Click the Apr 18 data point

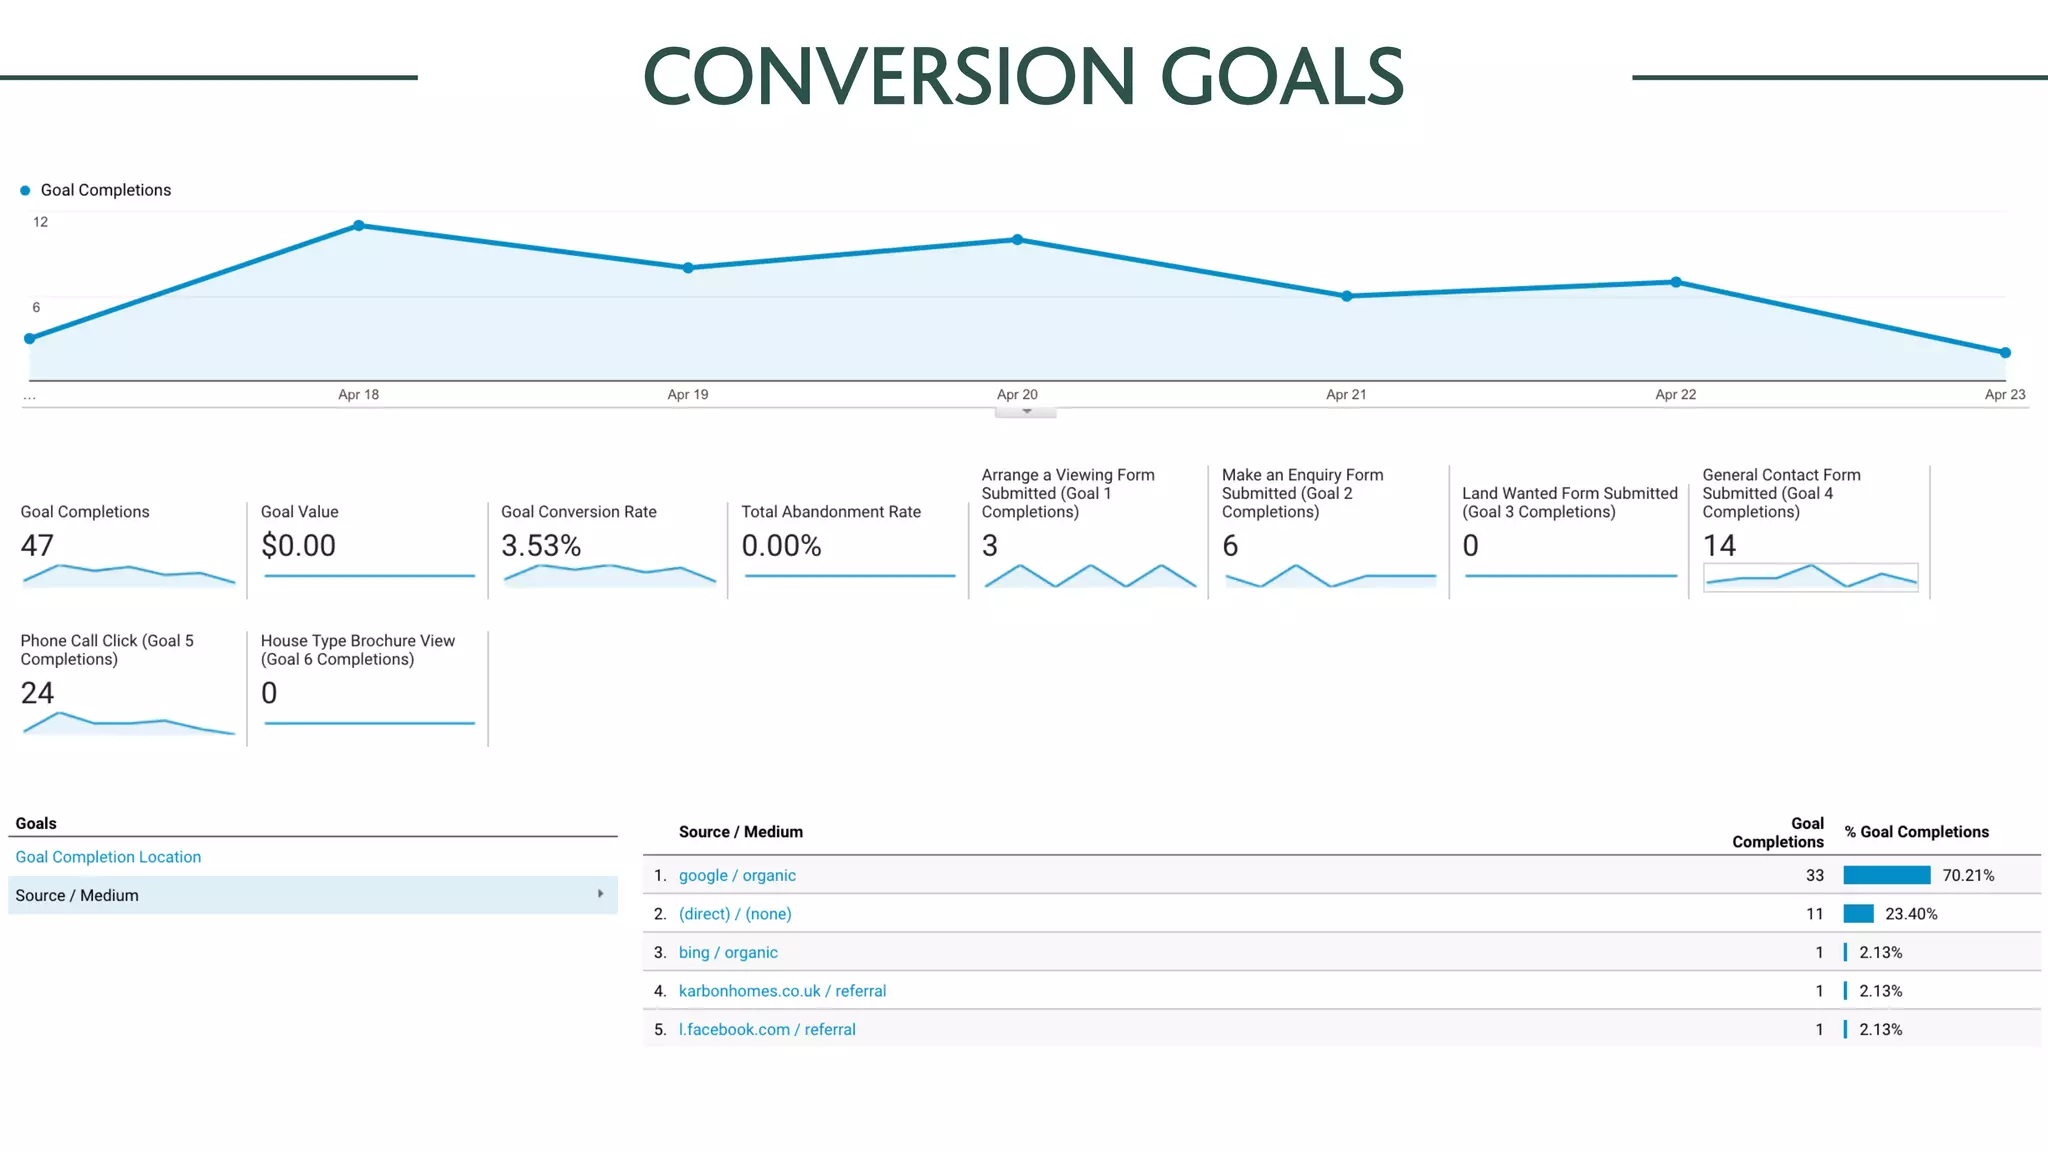coord(359,226)
